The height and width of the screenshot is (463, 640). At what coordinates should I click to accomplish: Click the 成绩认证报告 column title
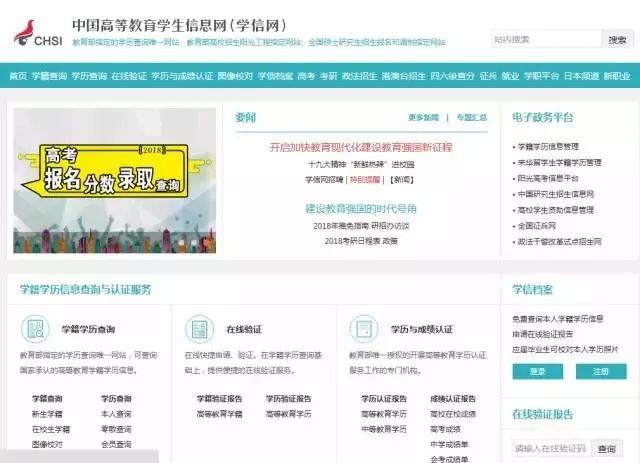(453, 398)
